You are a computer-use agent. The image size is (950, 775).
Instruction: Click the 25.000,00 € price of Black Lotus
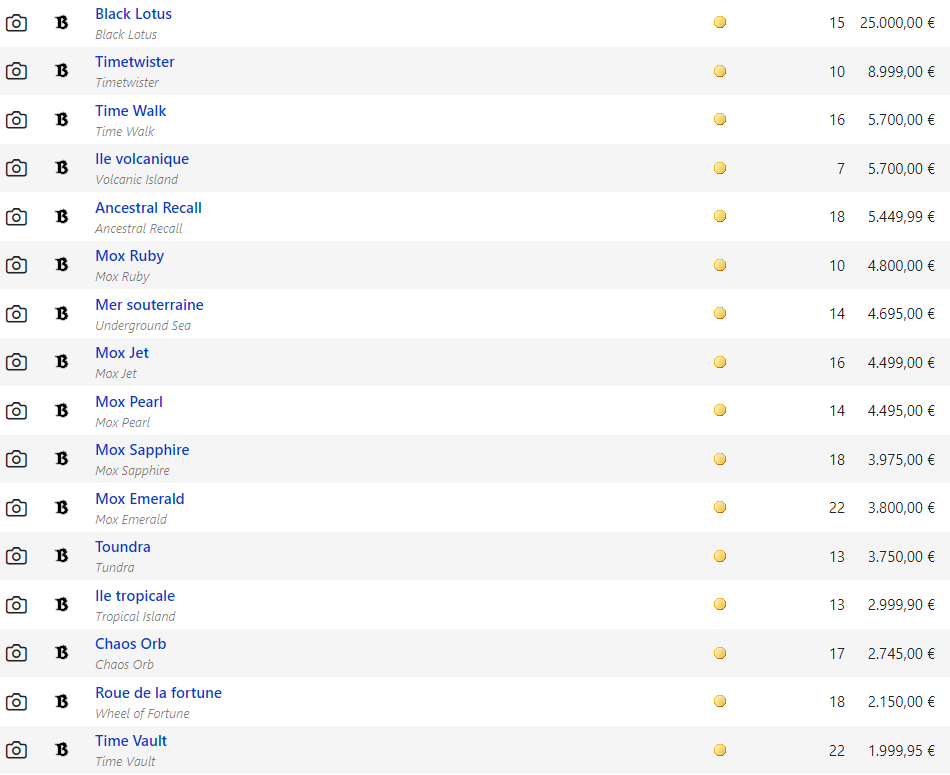(897, 23)
